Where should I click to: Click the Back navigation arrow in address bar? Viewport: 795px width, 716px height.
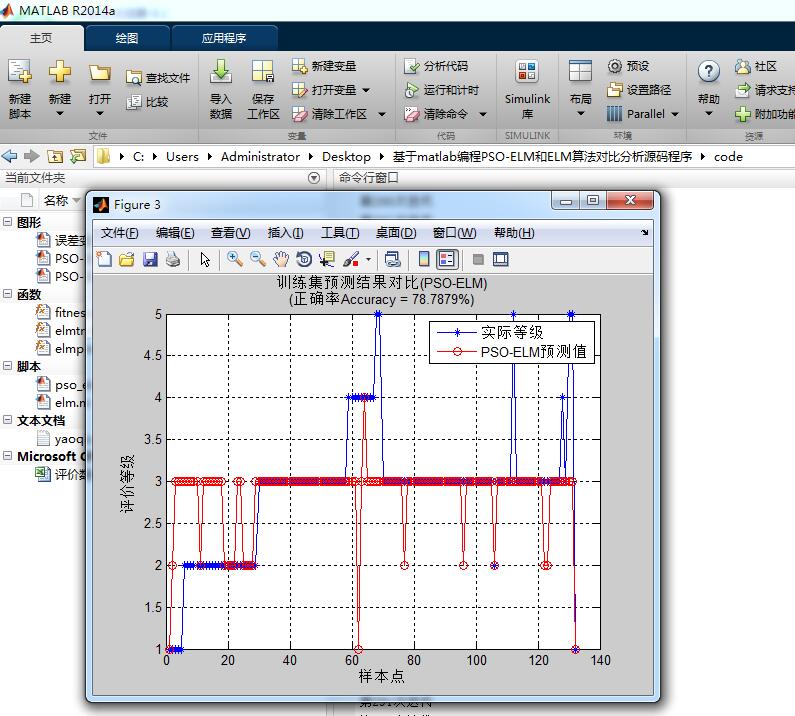9,156
